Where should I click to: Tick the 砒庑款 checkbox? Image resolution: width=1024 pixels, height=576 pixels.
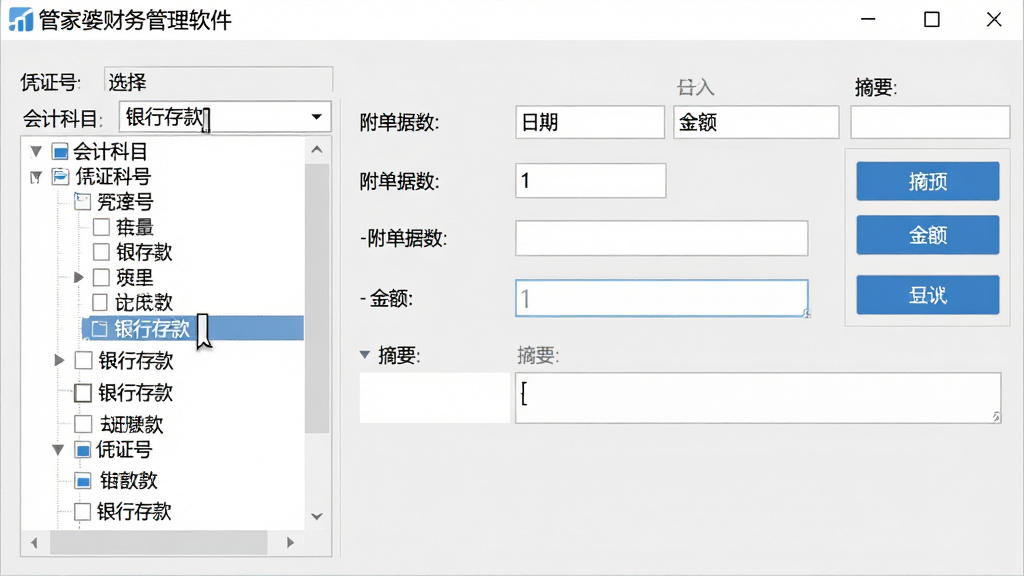tap(100, 302)
